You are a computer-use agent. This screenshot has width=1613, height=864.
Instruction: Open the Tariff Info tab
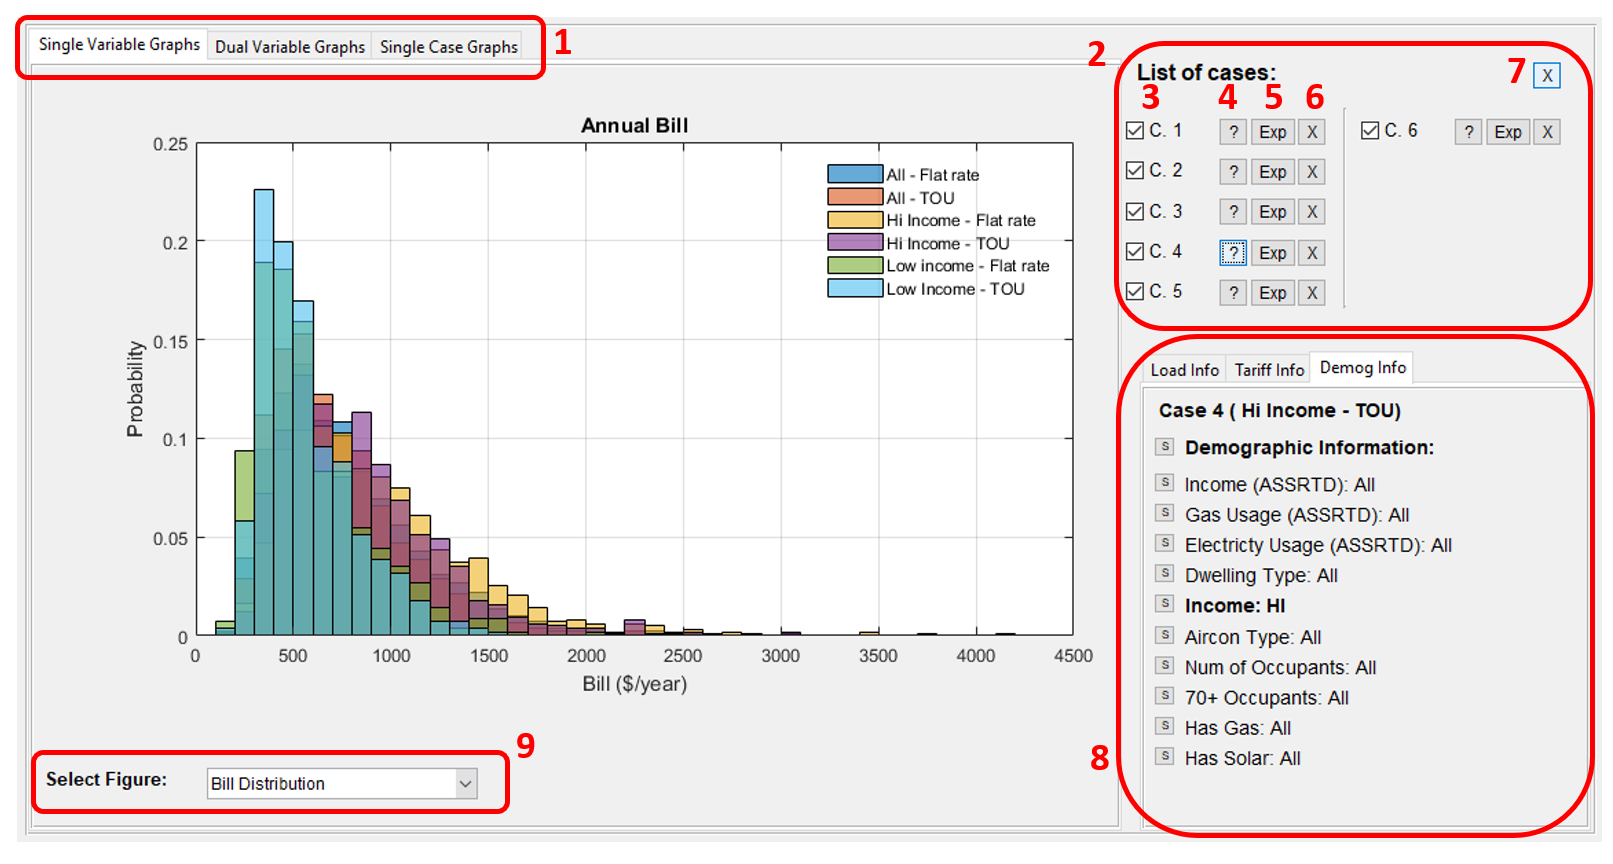click(x=1269, y=370)
